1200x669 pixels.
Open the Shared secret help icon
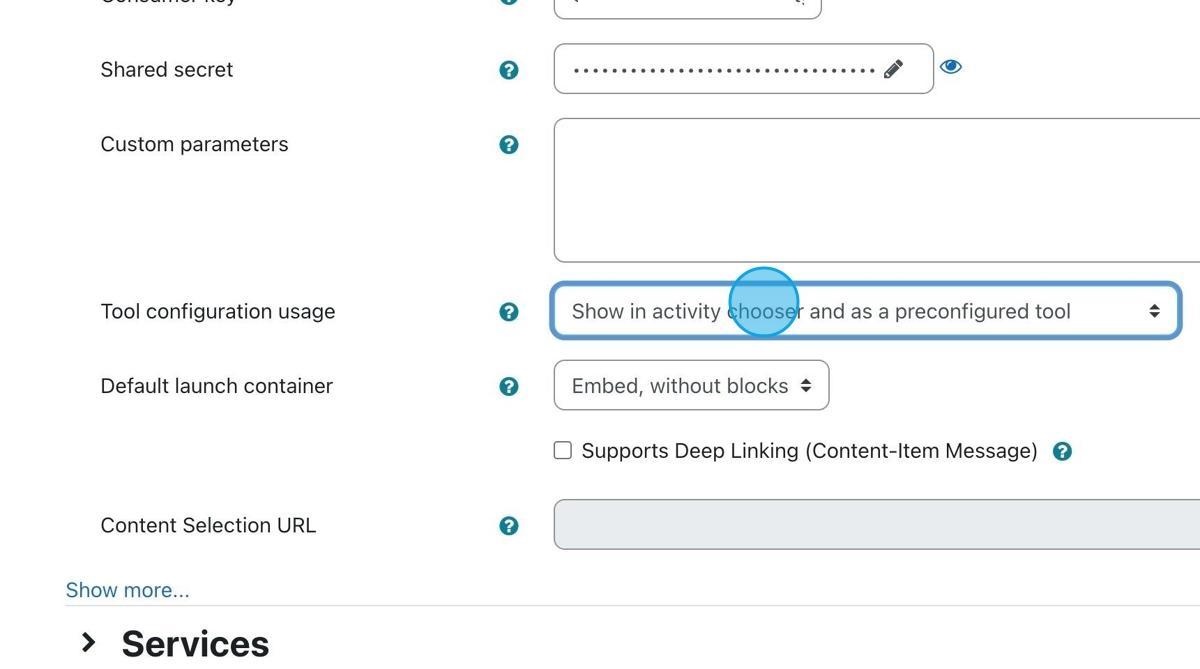509,69
